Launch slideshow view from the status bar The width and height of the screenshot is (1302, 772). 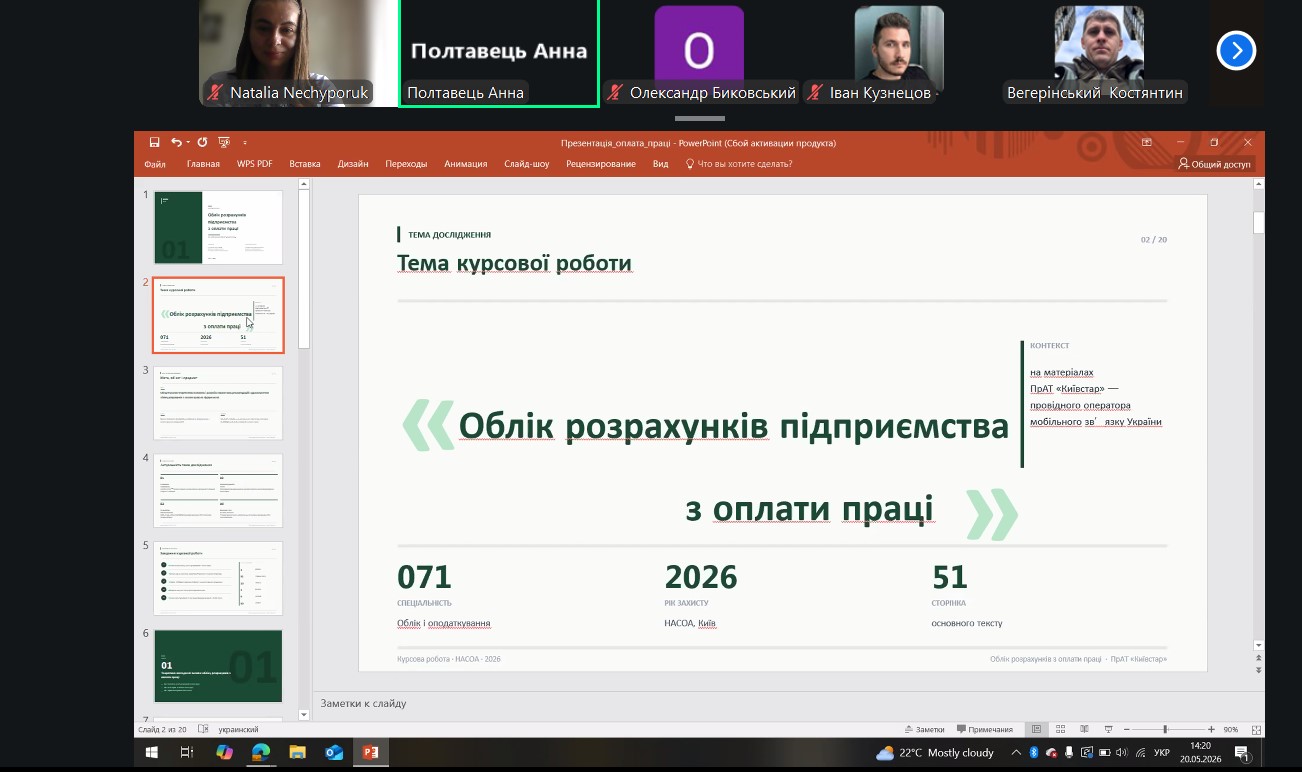[1109, 729]
